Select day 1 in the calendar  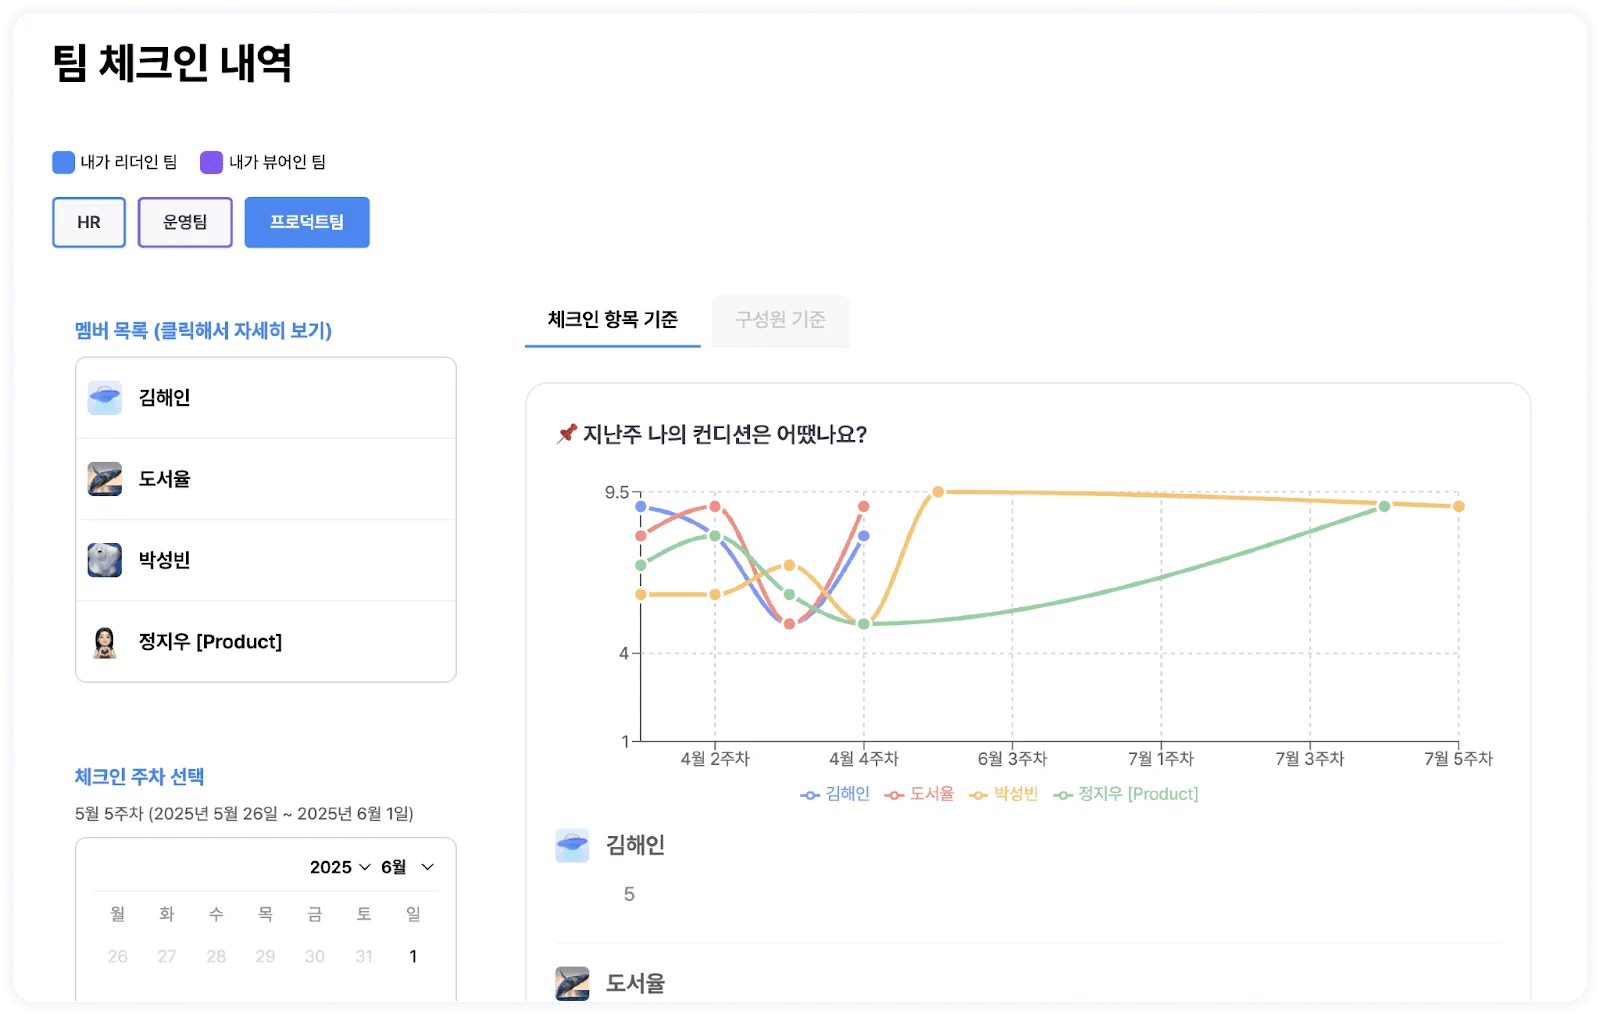pos(413,957)
